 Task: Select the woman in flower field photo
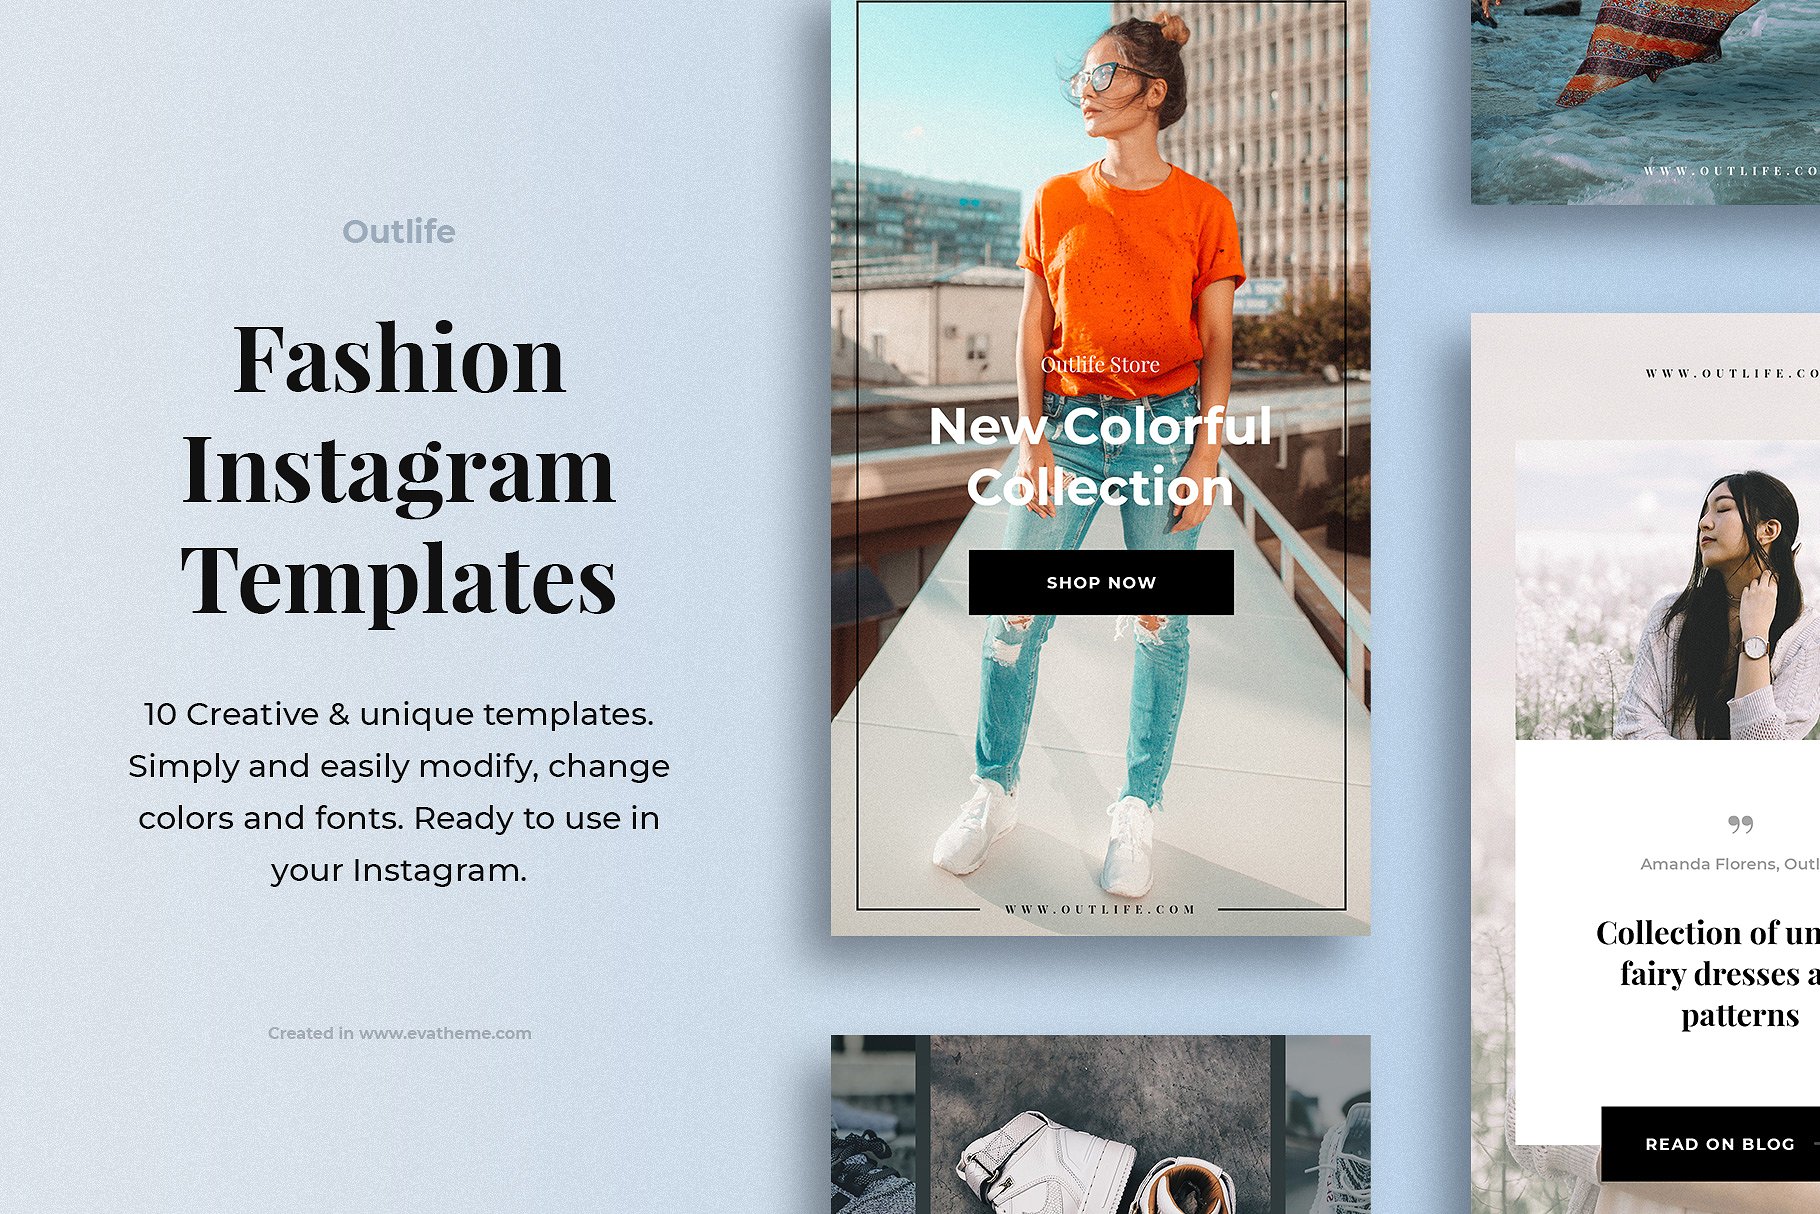(1667, 590)
